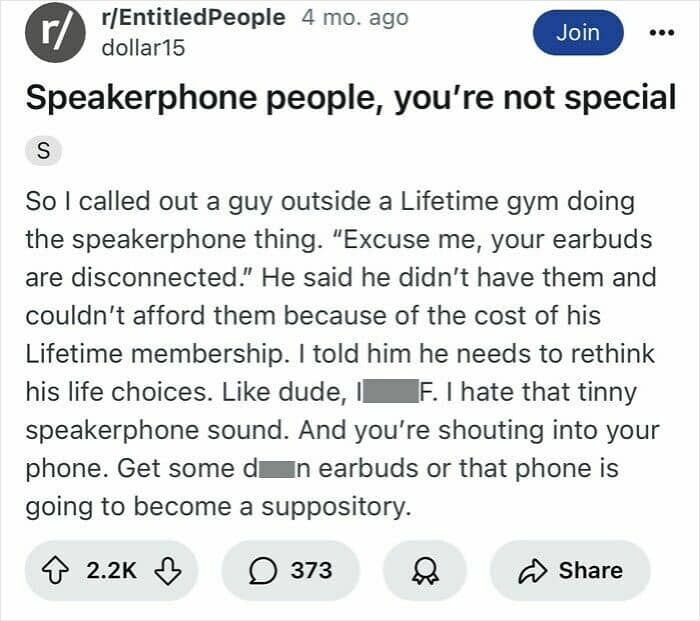700x621 pixels.
Task: Join the EntitledPeople community
Action: pyautogui.click(x=577, y=34)
